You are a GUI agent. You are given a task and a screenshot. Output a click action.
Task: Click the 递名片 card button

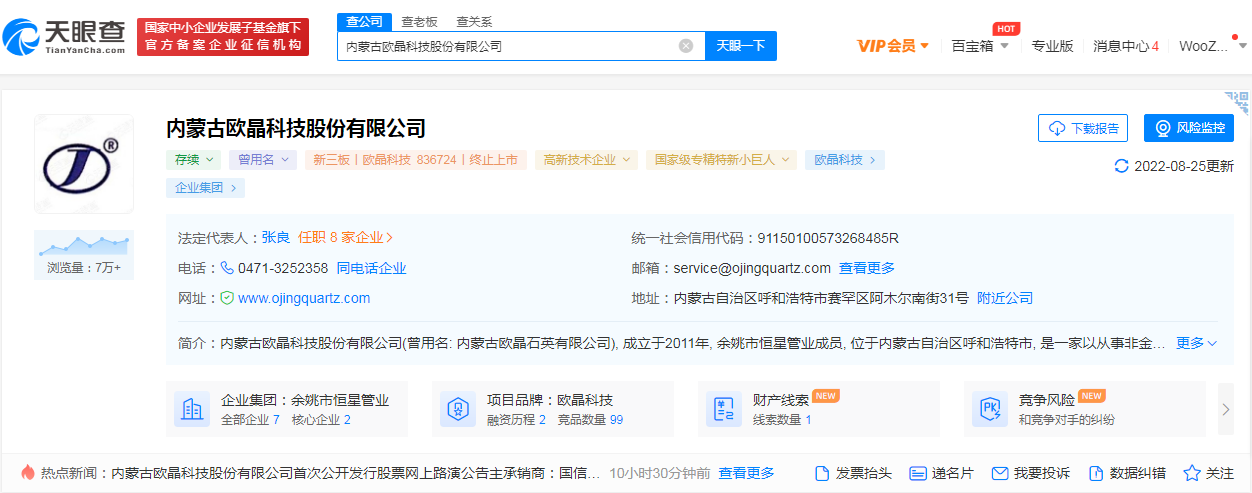pos(941,473)
